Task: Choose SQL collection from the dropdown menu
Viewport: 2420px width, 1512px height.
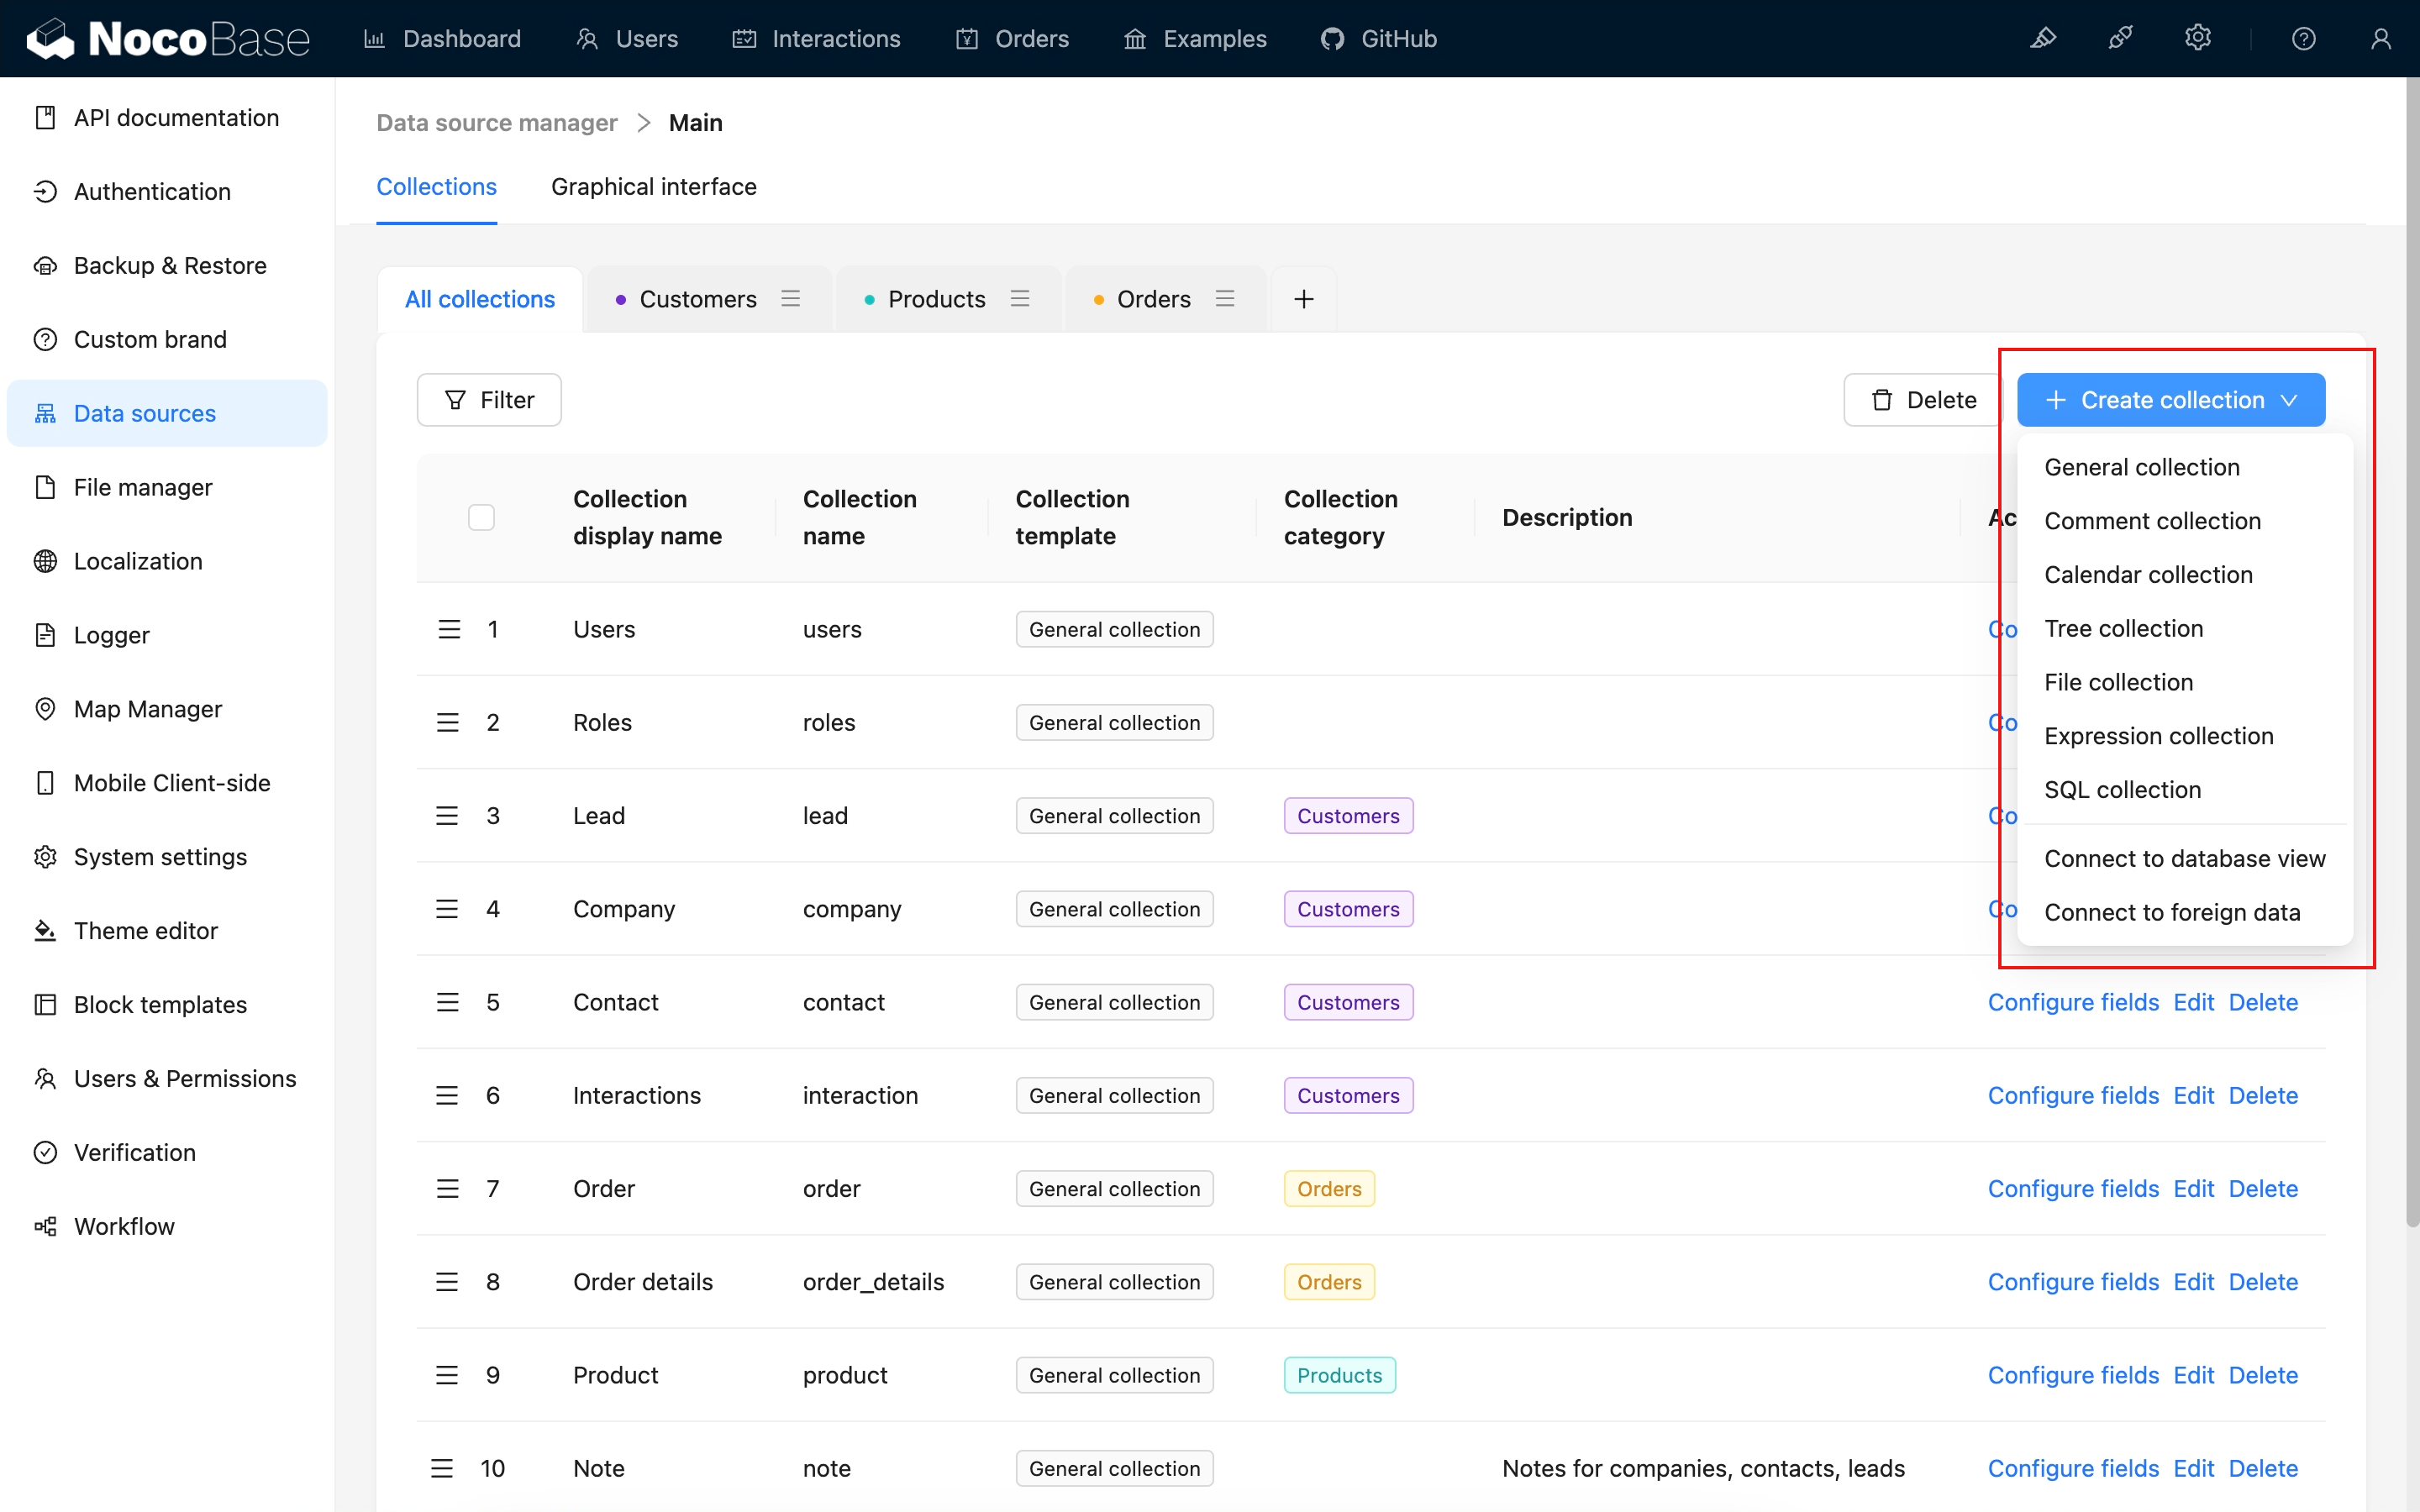Action: coord(2122,790)
